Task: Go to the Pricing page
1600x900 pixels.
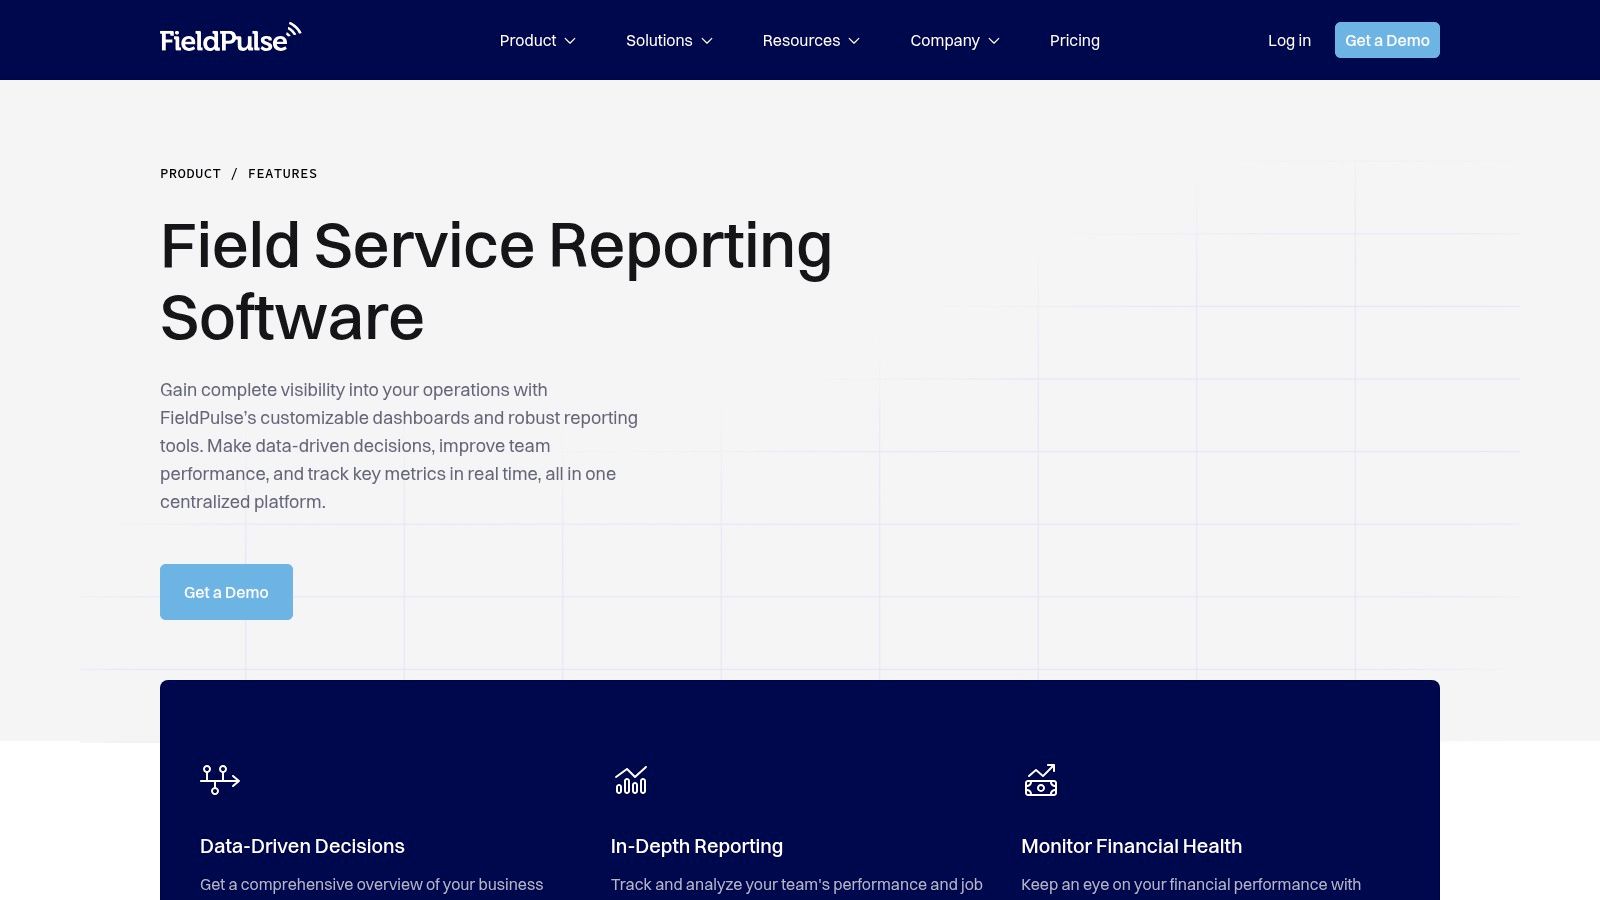Action: (1075, 40)
